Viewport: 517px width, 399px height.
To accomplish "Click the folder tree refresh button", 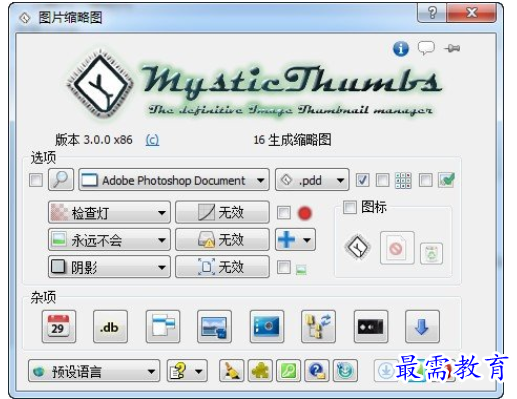I will (318, 327).
